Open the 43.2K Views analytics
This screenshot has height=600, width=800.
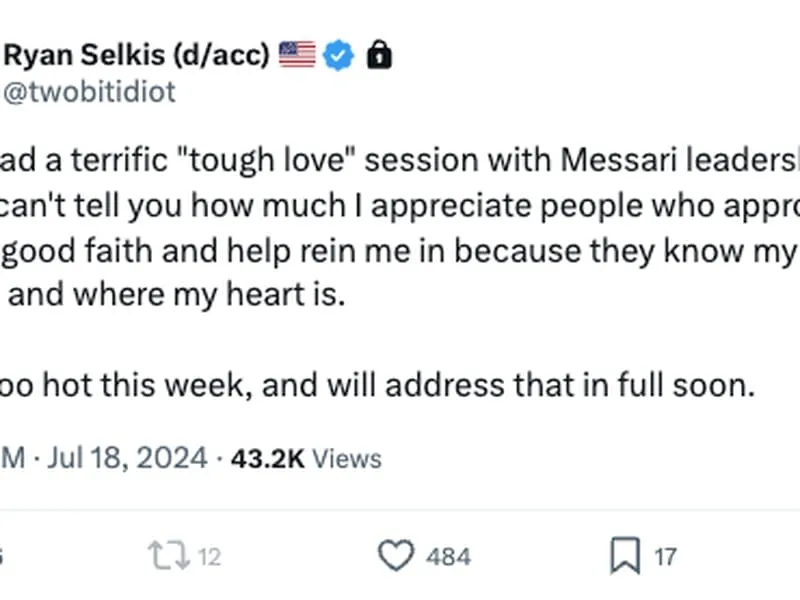[306, 458]
